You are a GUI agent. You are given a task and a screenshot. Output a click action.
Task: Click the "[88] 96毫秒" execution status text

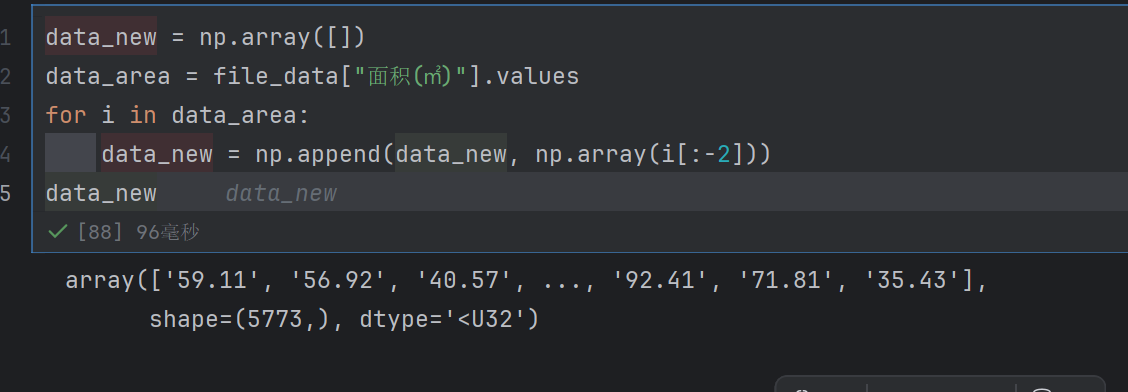pos(138,232)
